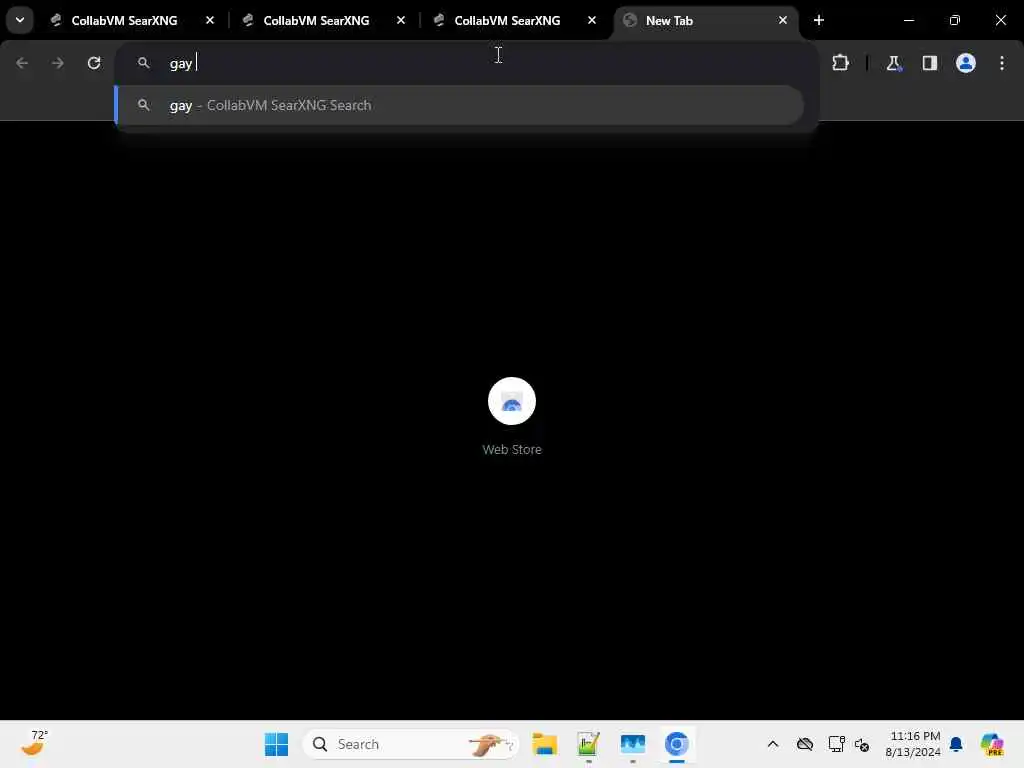Expand hidden system tray icons chevron
Image resolution: width=1024 pixels, height=768 pixels.
pos(773,744)
